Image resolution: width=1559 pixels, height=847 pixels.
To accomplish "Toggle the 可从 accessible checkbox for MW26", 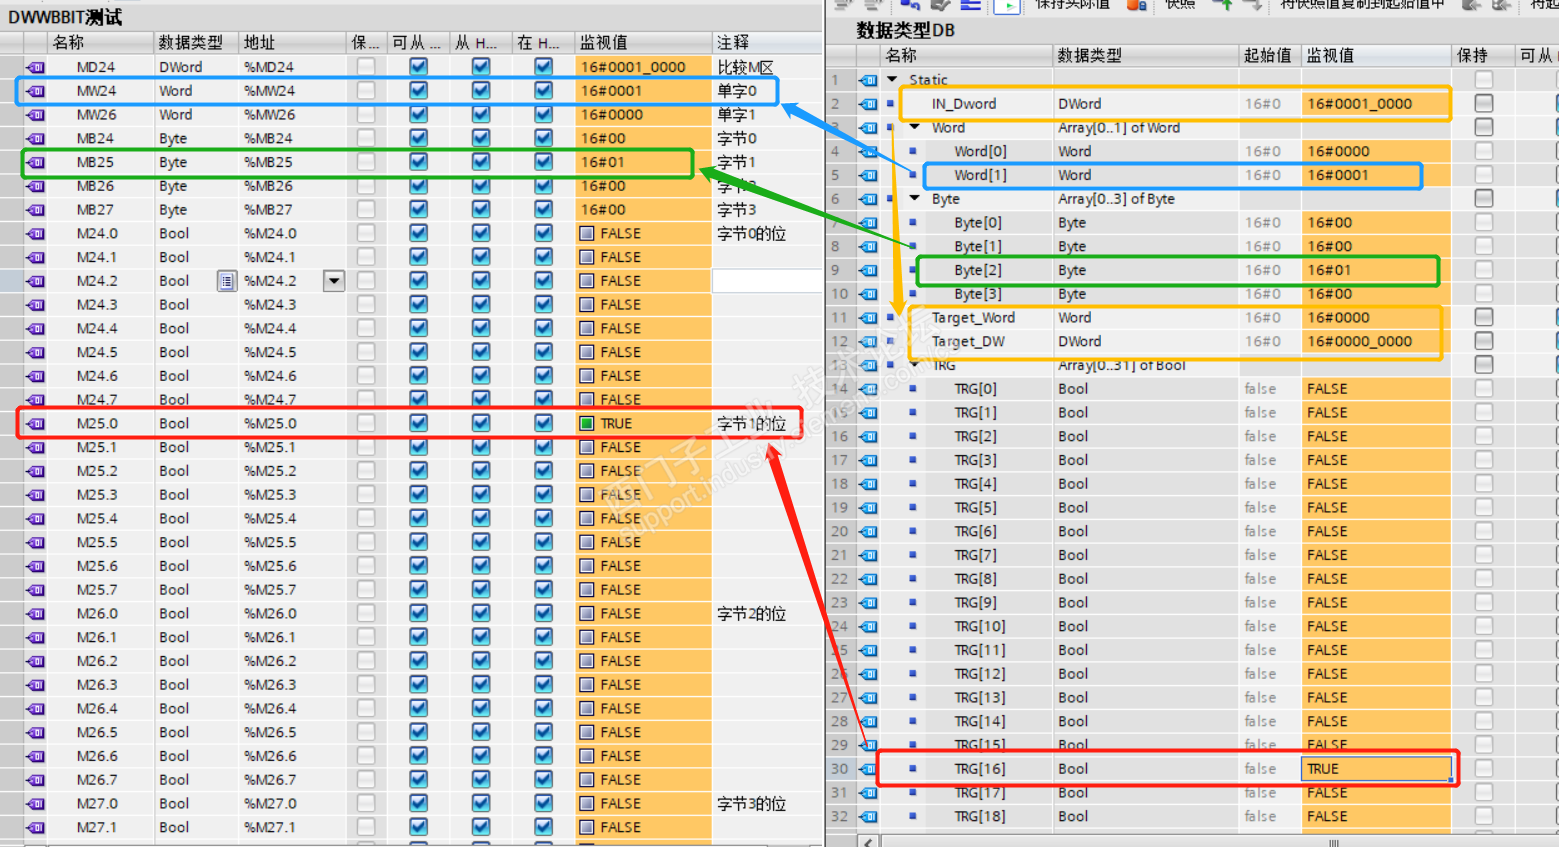I will pyautogui.click(x=418, y=115).
